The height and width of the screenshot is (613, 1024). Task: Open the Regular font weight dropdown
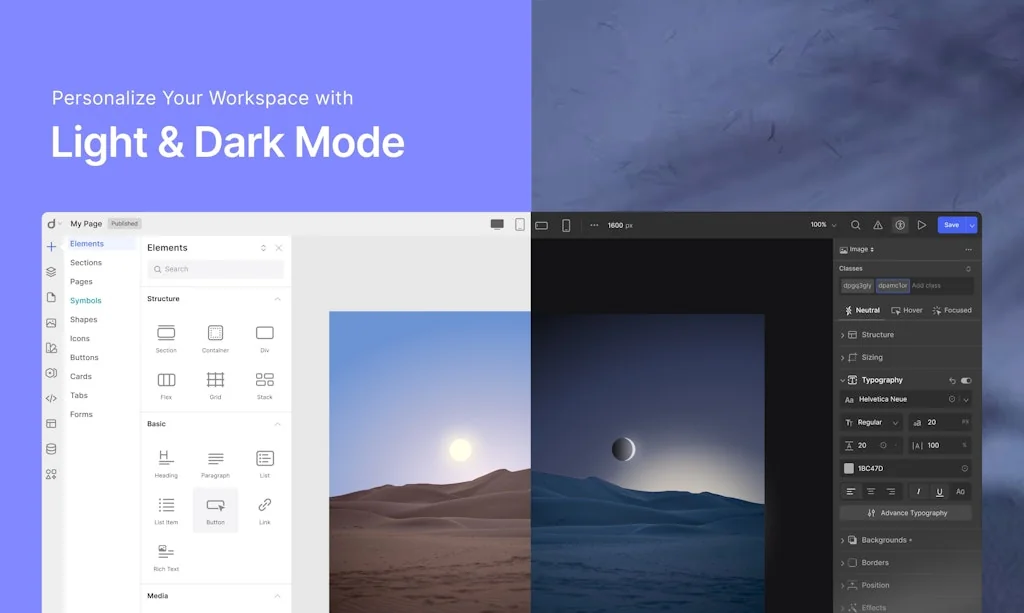point(872,423)
